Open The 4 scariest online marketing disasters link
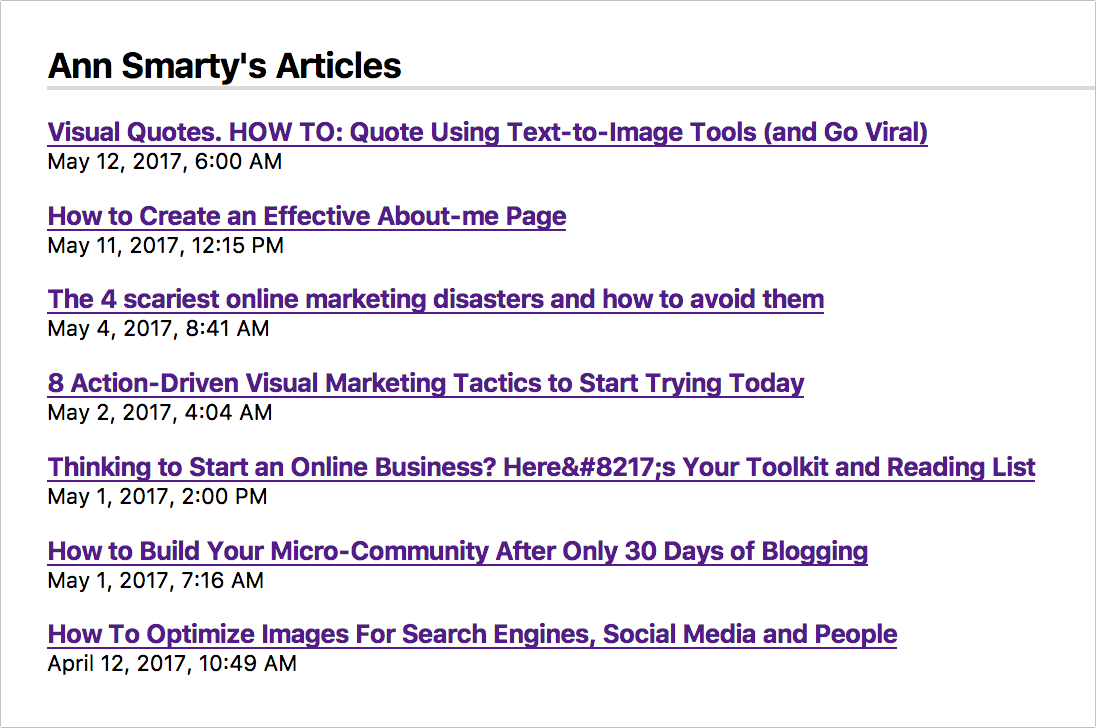Screen dimensions: 1096x728 coord(435,299)
